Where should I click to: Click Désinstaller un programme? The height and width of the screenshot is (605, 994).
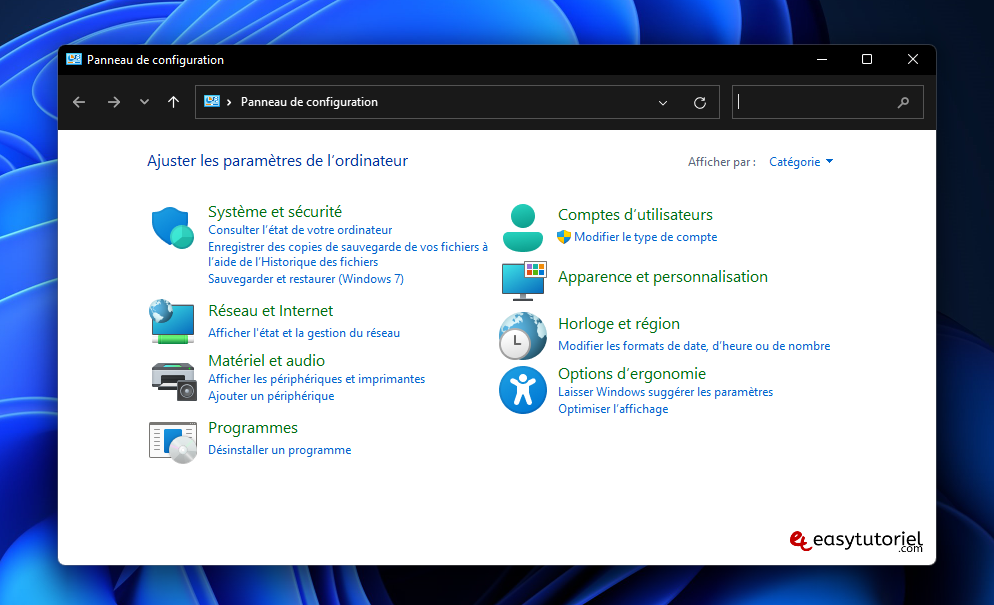pyautogui.click(x=279, y=450)
